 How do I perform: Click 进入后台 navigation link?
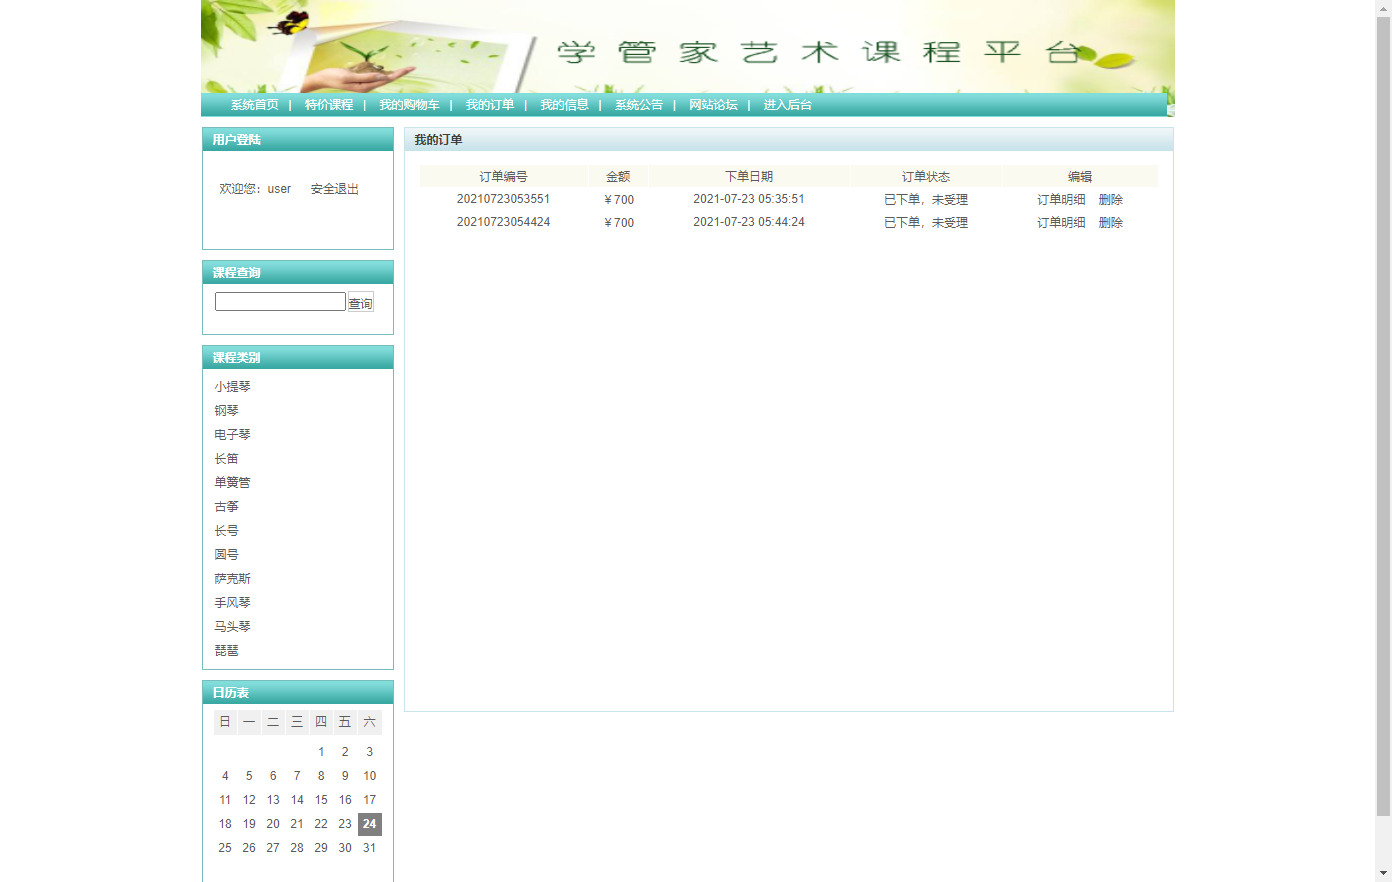pos(788,105)
